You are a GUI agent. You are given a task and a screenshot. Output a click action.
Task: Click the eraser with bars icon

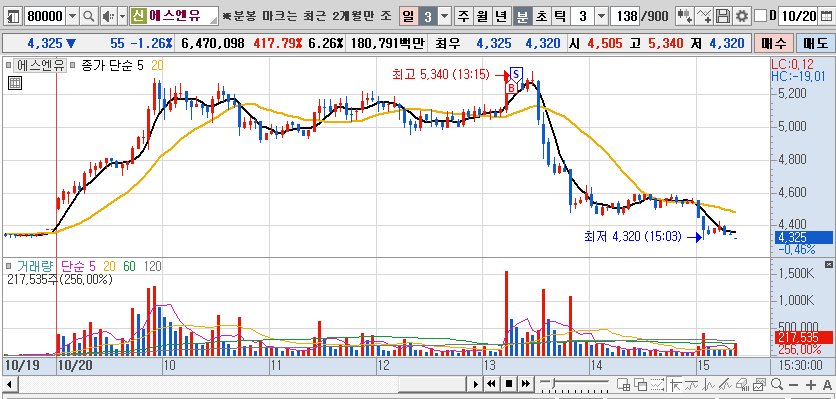tap(743, 384)
